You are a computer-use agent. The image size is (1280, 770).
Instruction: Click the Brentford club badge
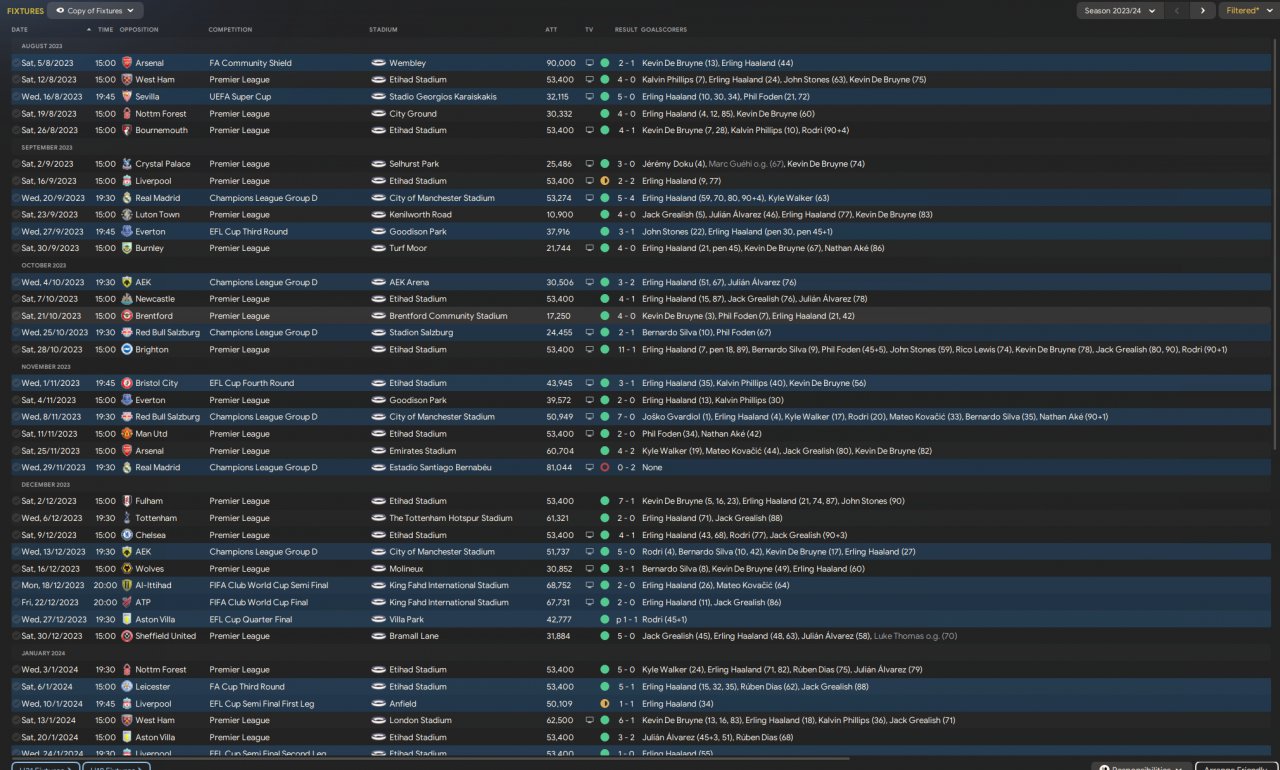point(127,316)
